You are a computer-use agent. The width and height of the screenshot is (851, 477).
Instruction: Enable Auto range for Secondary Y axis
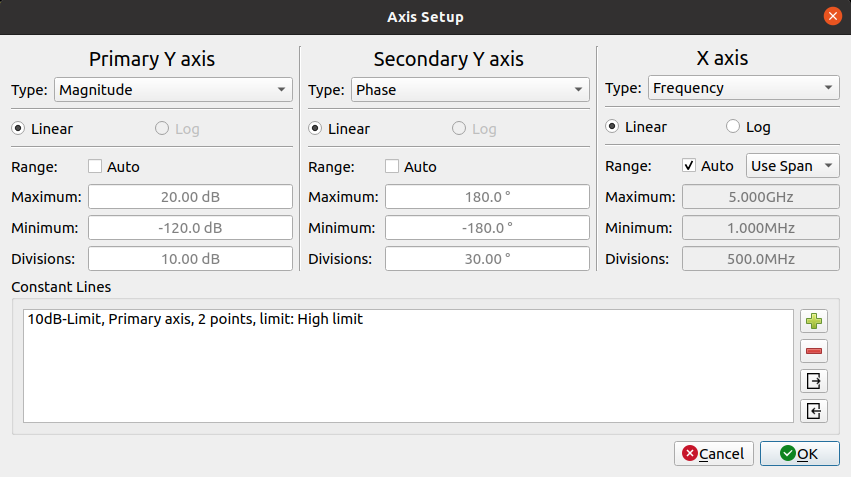(393, 167)
